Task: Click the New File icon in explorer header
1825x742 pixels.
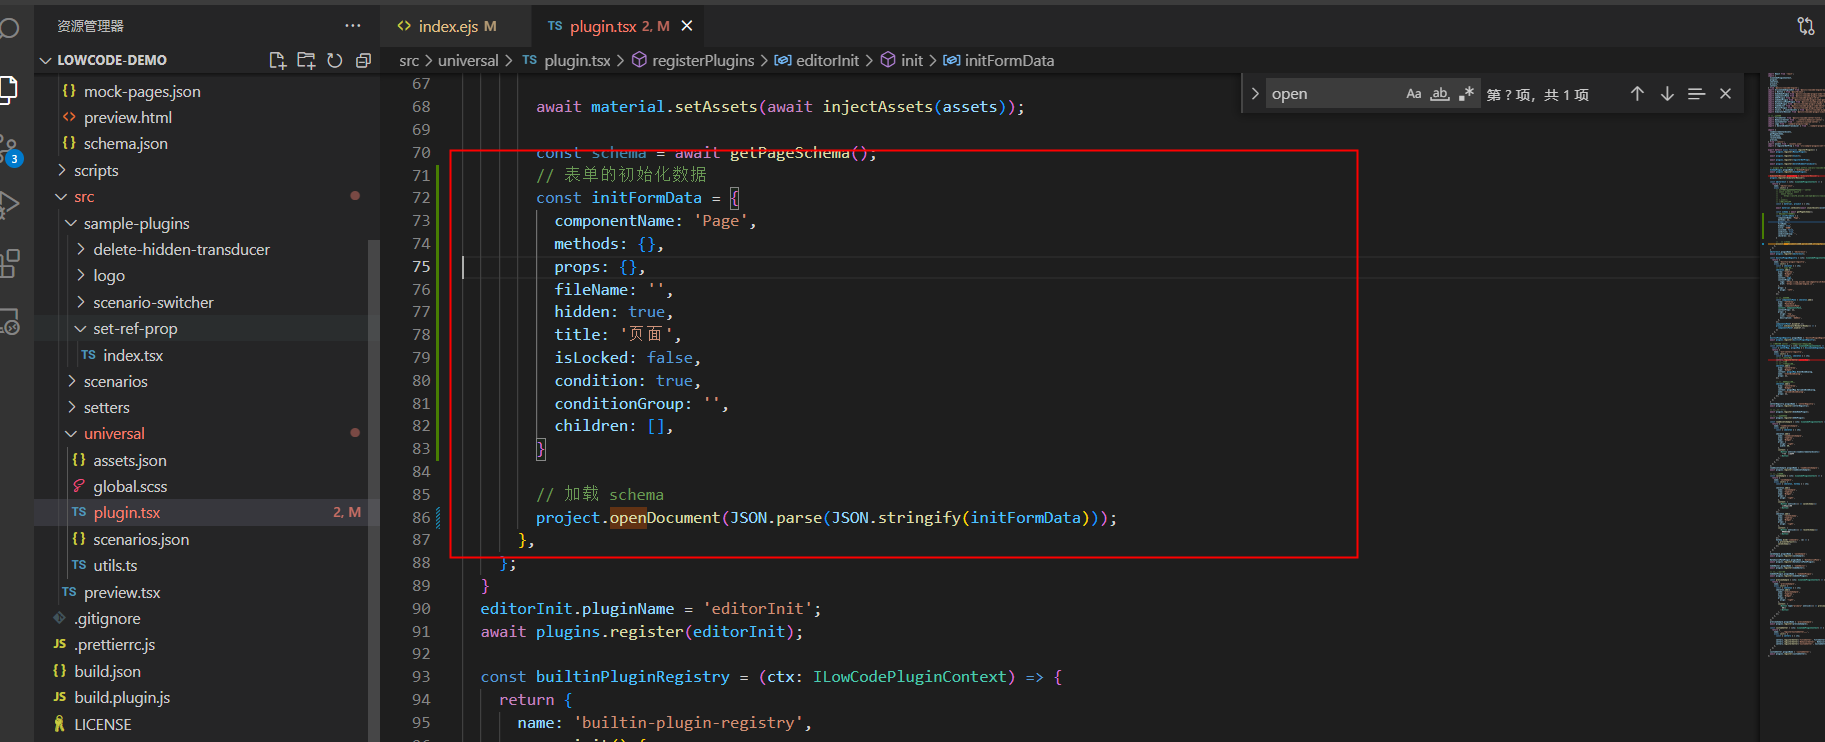Action: click(x=278, y=60)
